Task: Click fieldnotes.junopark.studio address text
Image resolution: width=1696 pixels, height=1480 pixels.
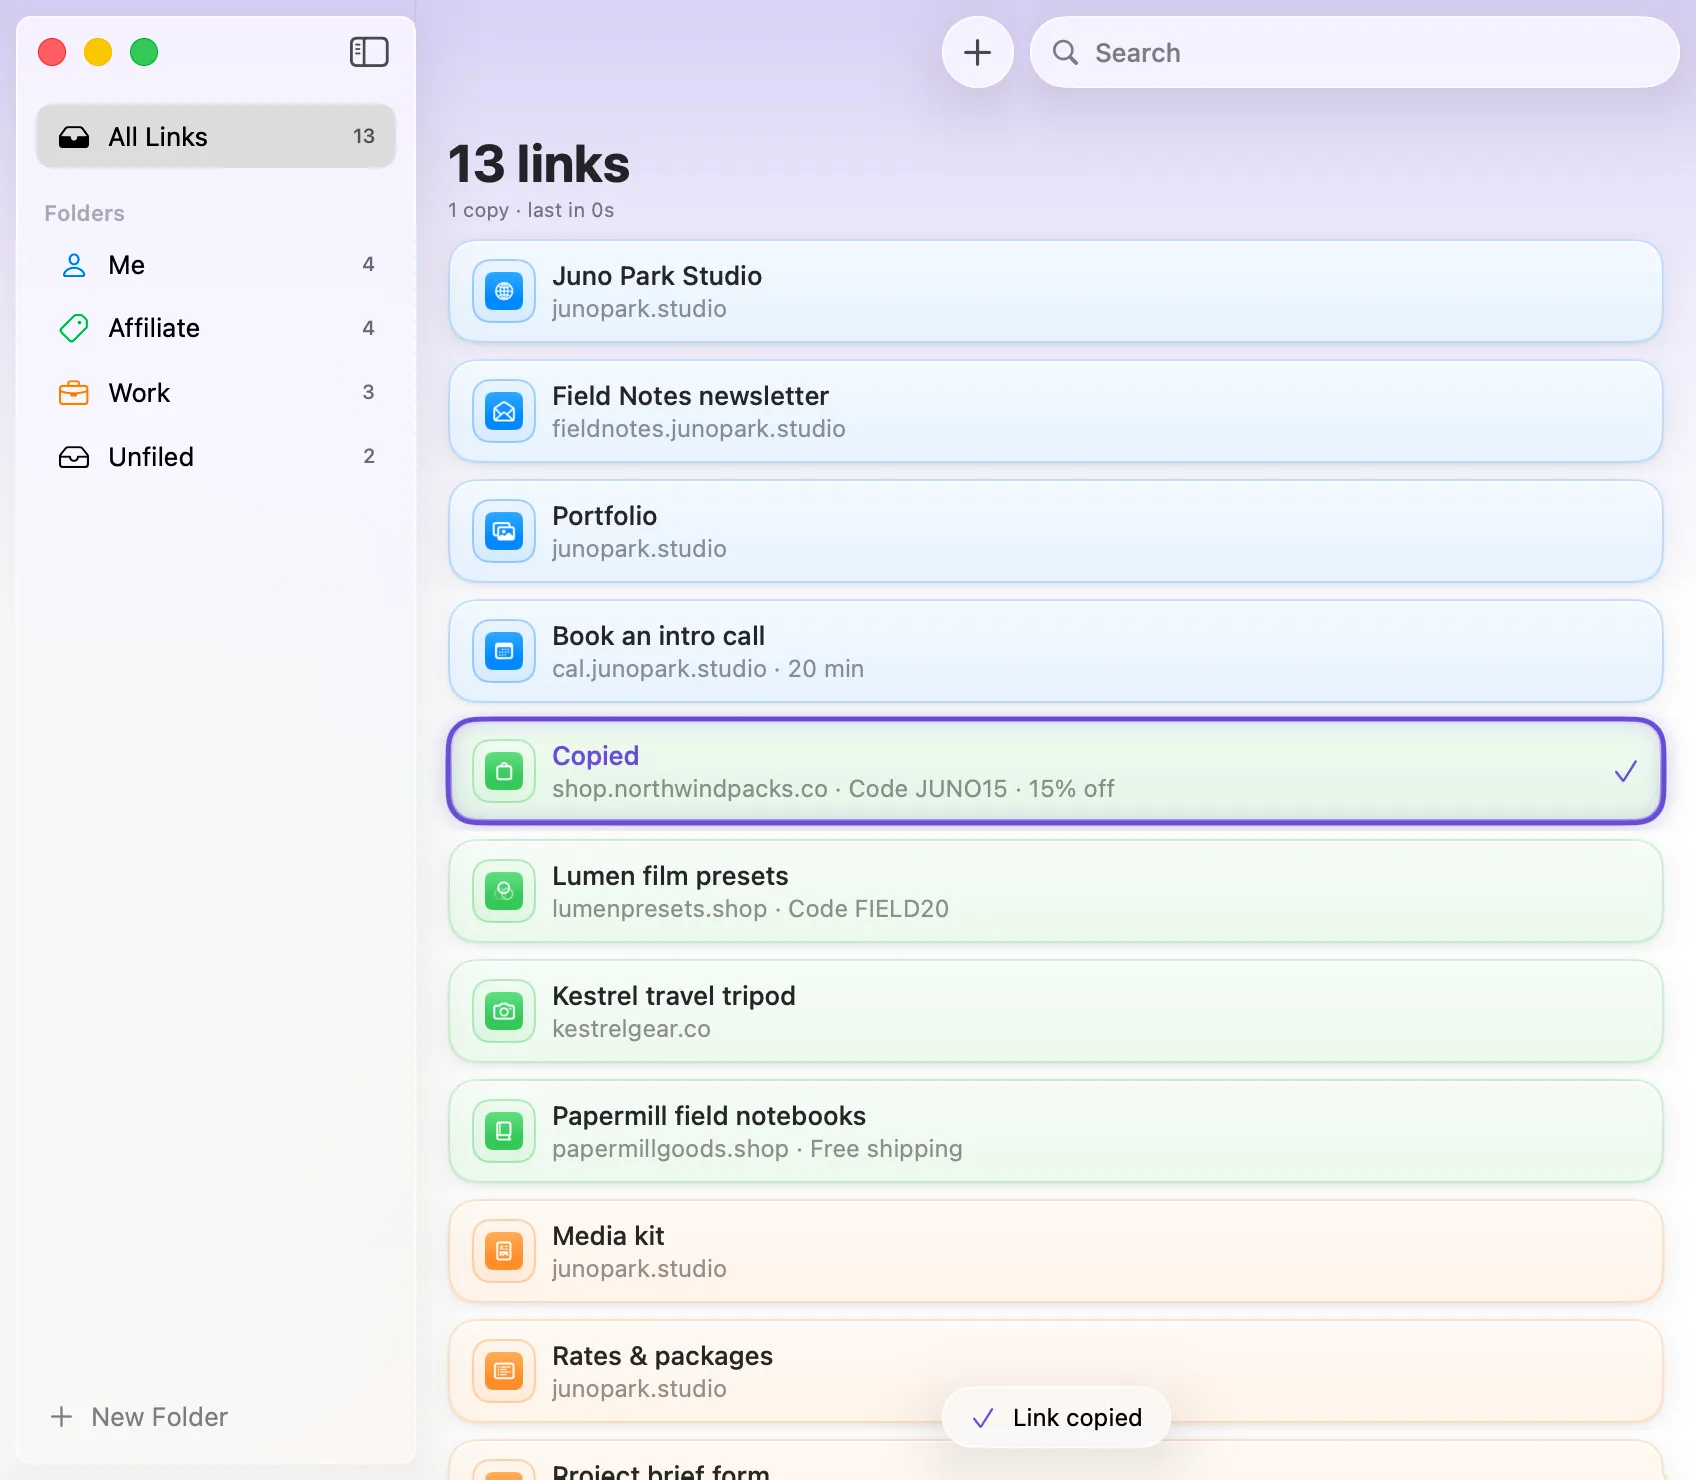Action: [699, 429]
